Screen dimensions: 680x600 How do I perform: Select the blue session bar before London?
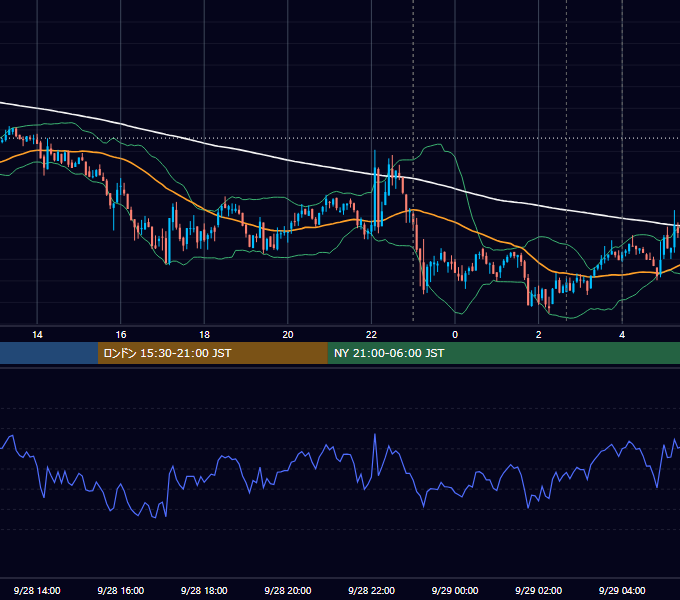coord(49,353)
